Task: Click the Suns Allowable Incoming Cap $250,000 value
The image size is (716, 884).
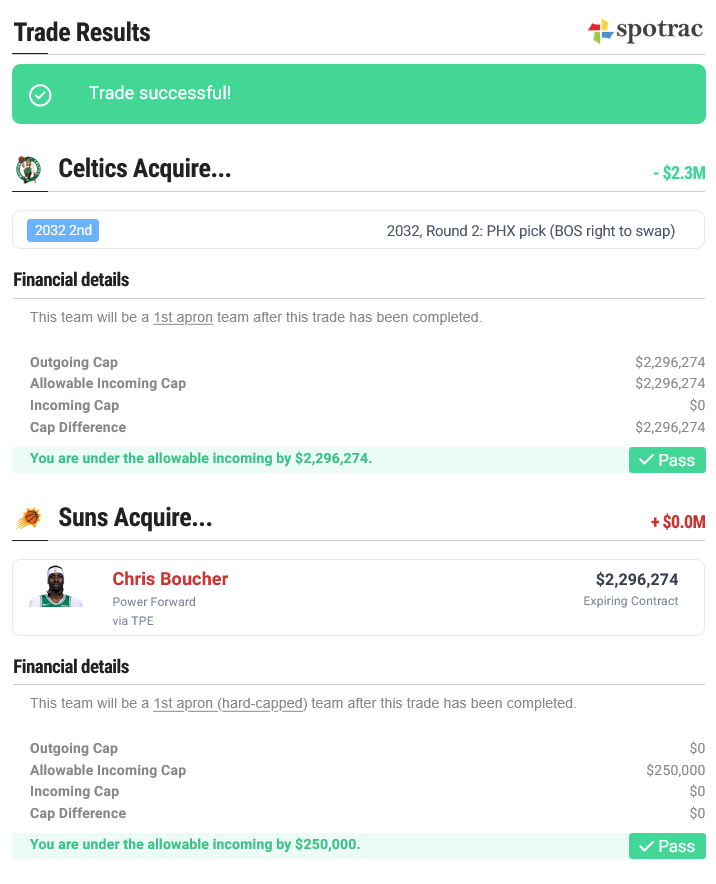Action: coord(675,770)
